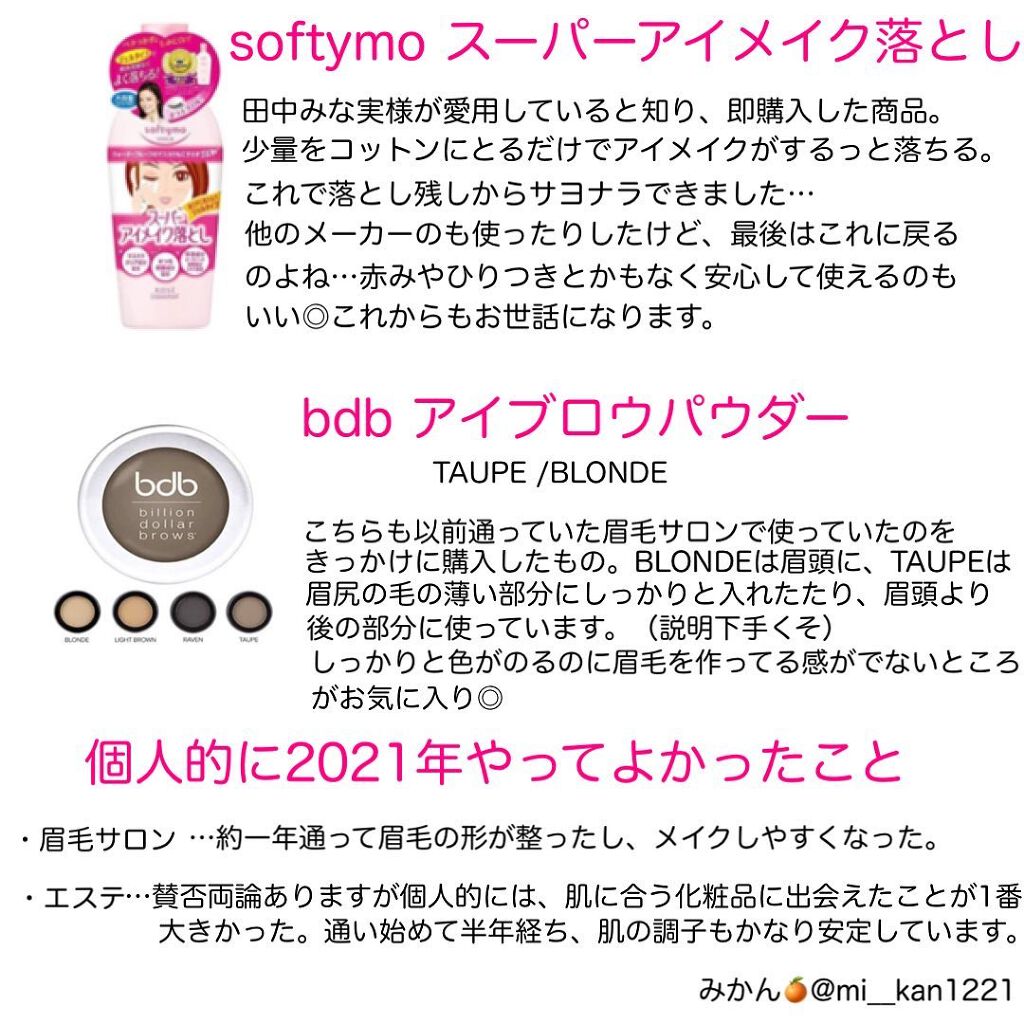Open the @mi__kan1221 account handle

coord(912,991)
